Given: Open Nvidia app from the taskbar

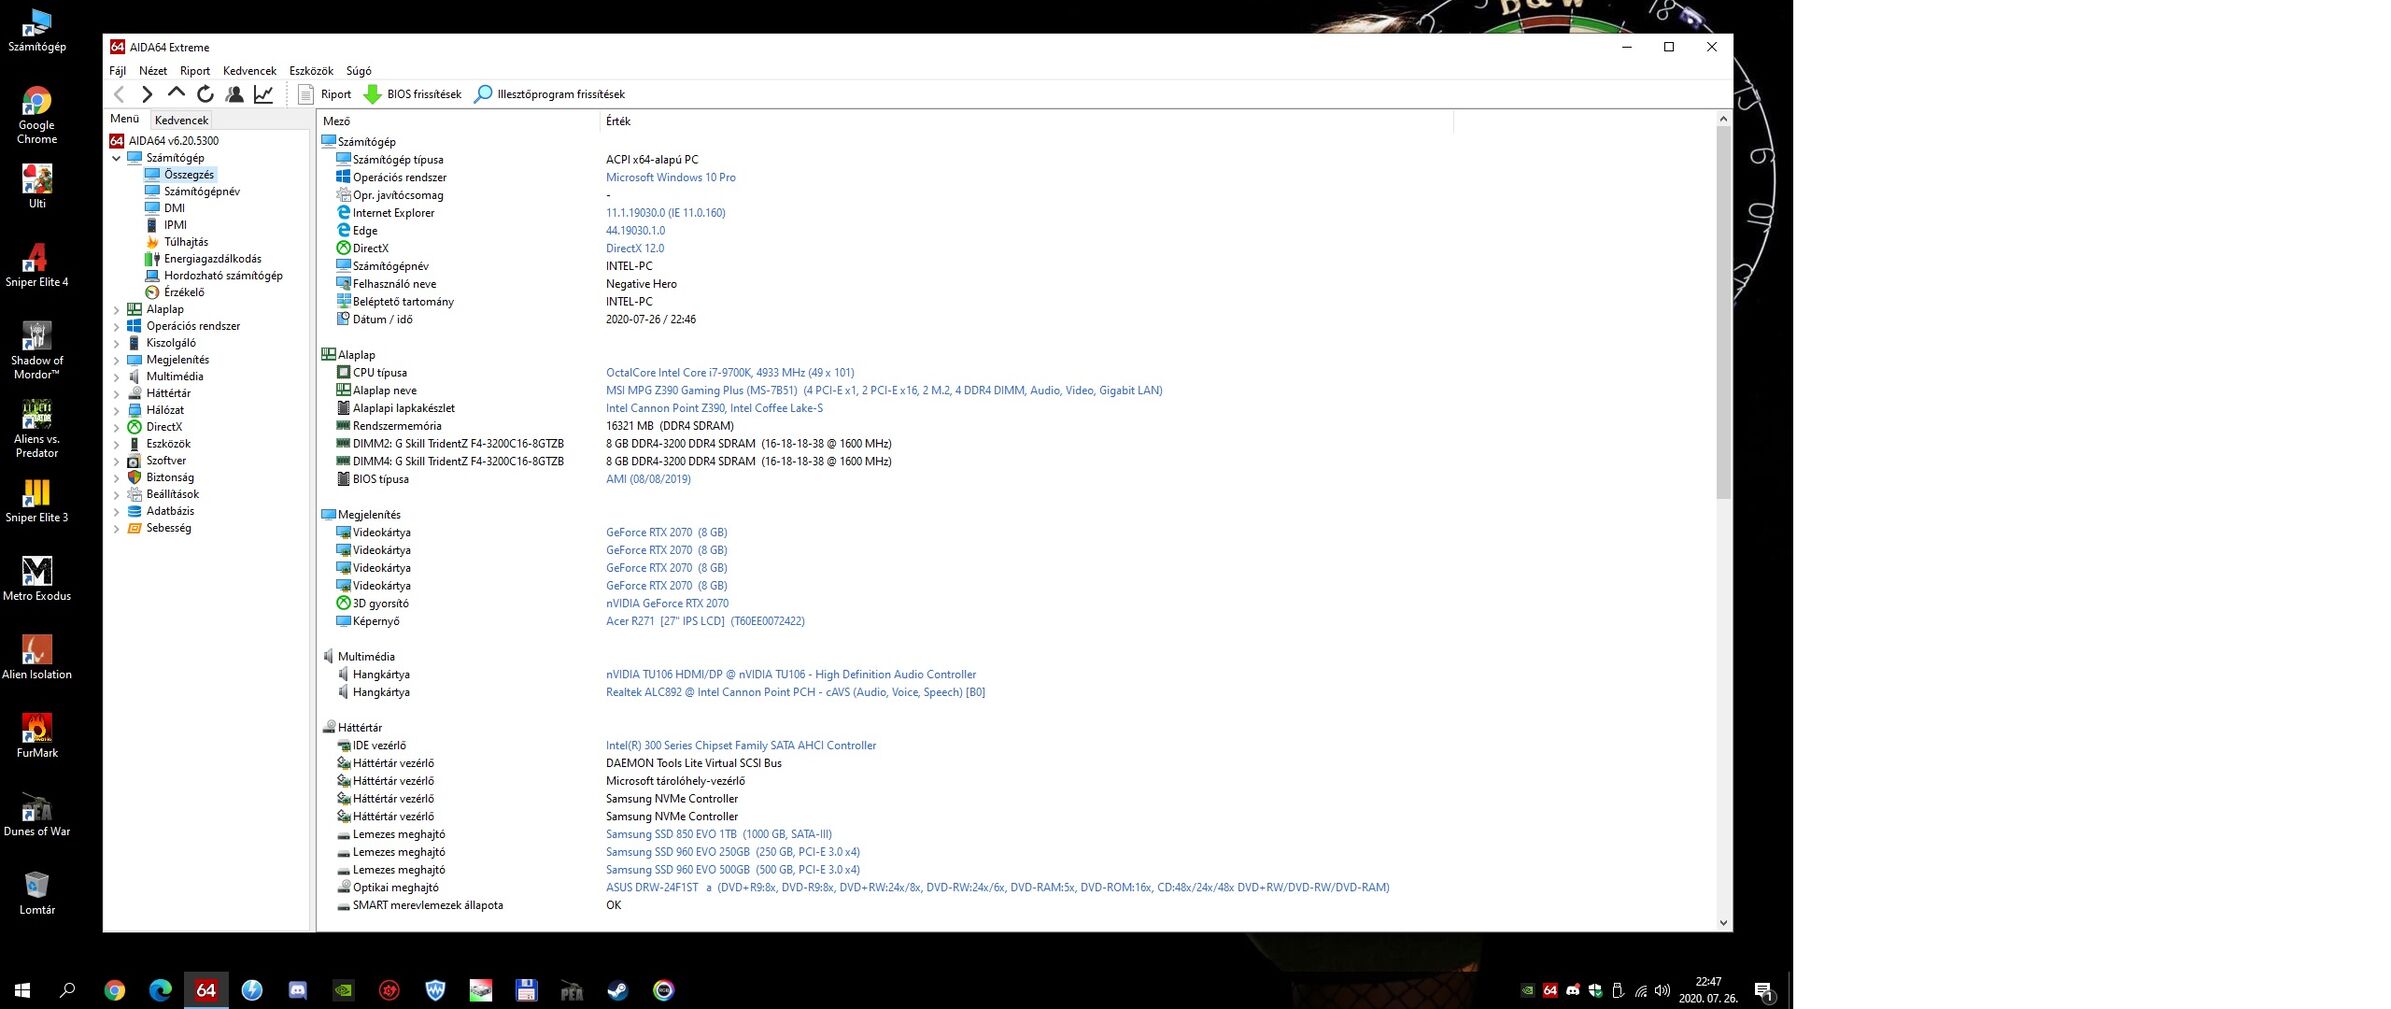Looking at the screenshot, I should 343,990.
